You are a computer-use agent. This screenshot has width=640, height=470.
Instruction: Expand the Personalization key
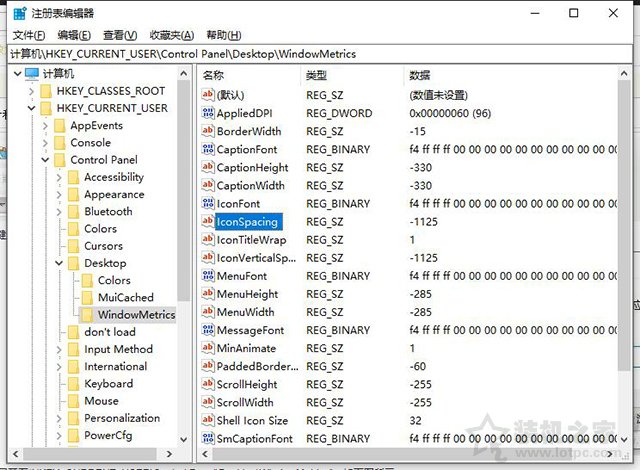coord(59,418)
